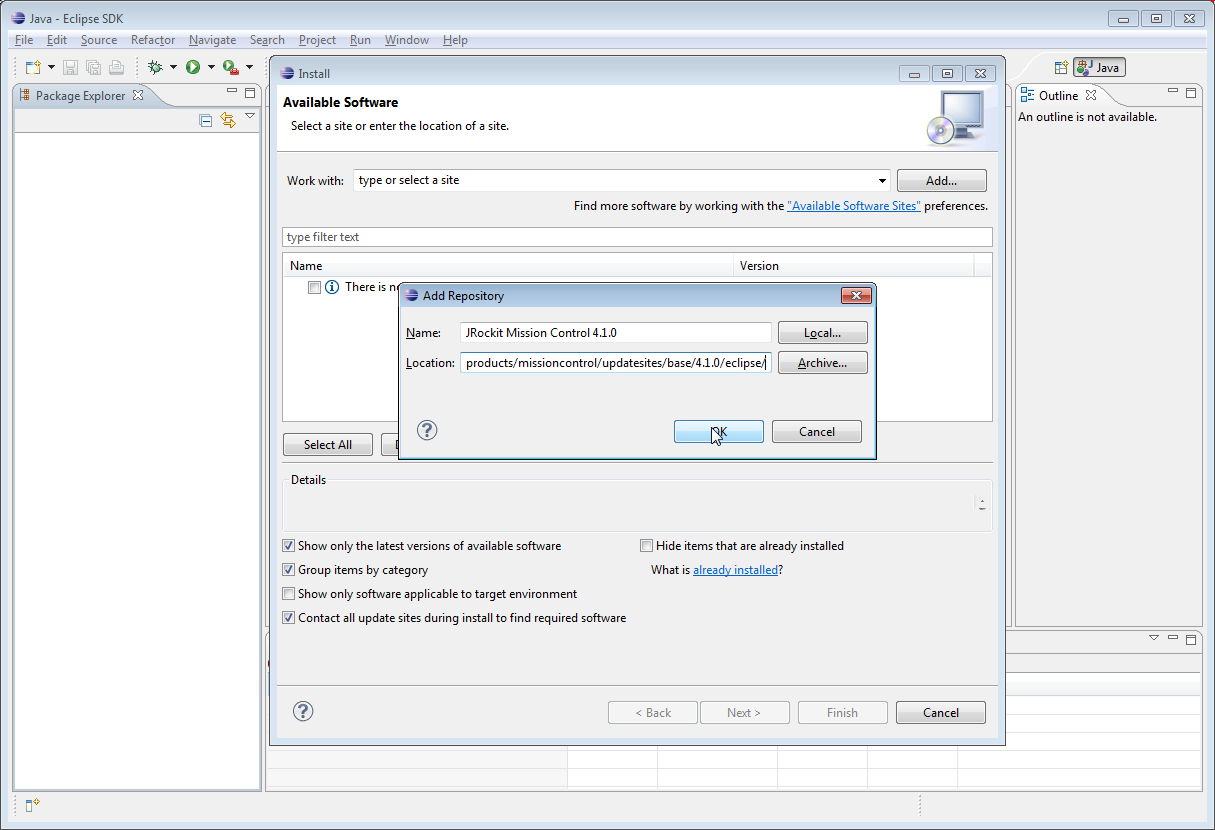Toggle Link with Editor arrows icon
The image size is (1215, 830).
[228, 120]
